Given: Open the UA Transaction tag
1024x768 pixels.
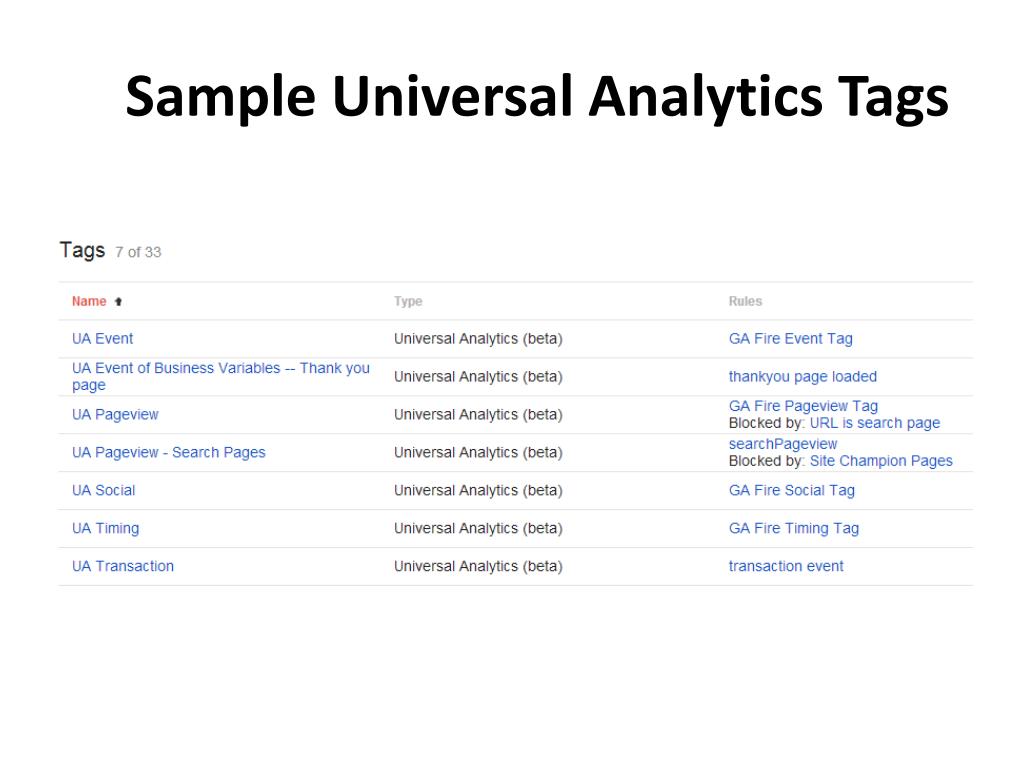Looking at the screenshot, I should point(123,566).
